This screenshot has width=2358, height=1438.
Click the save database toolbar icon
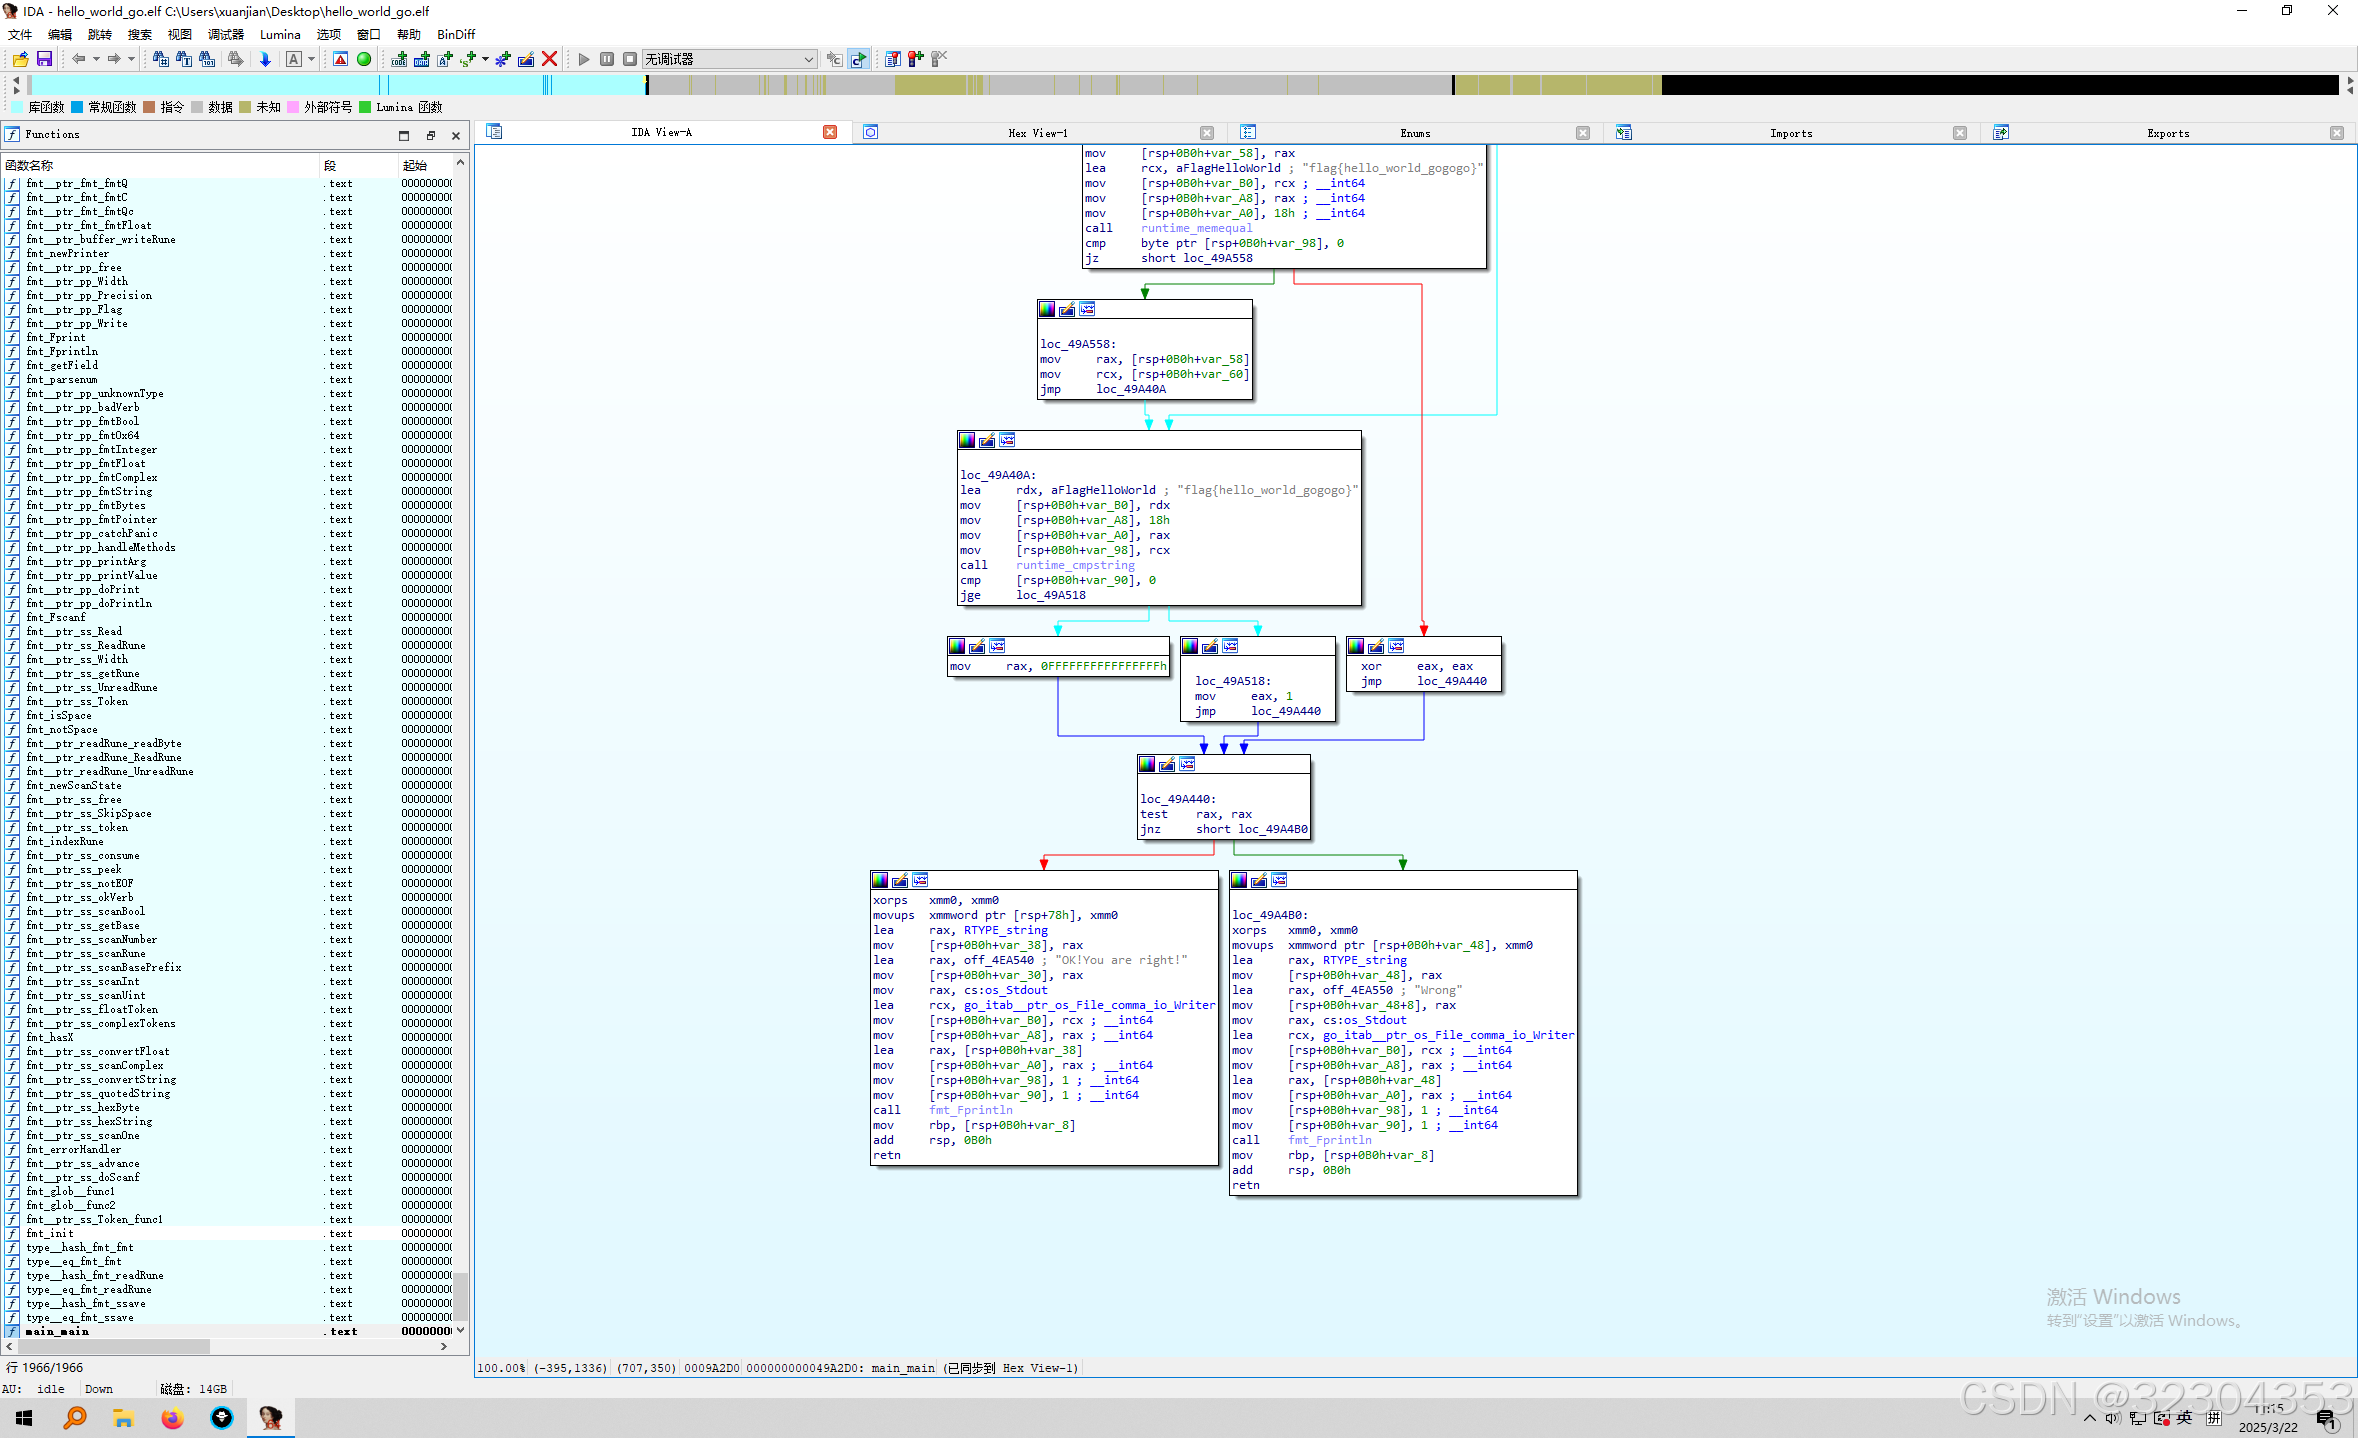pyautogui.click(x=44, y=59)
